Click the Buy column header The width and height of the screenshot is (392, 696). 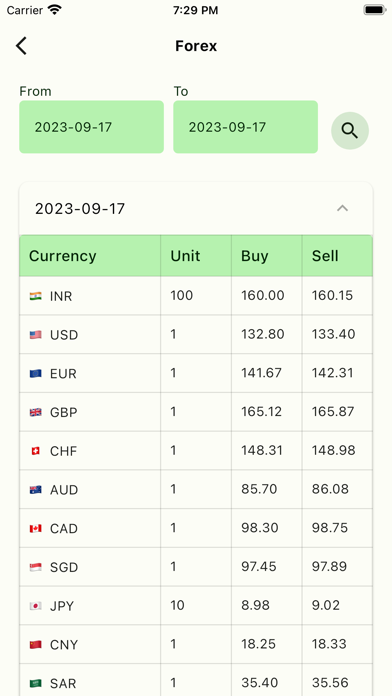pos(254,256)
